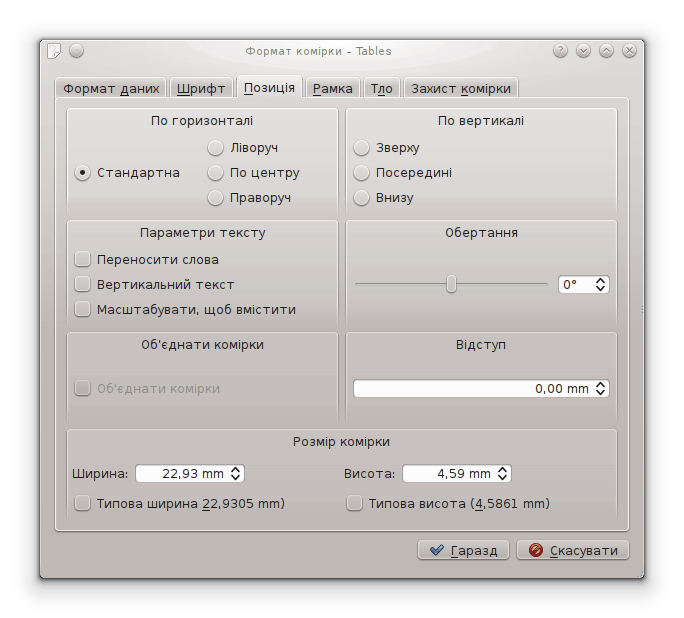This screenshot has width=684, height=618.
Task: Click the Відступ value input field
Action: 470,389
